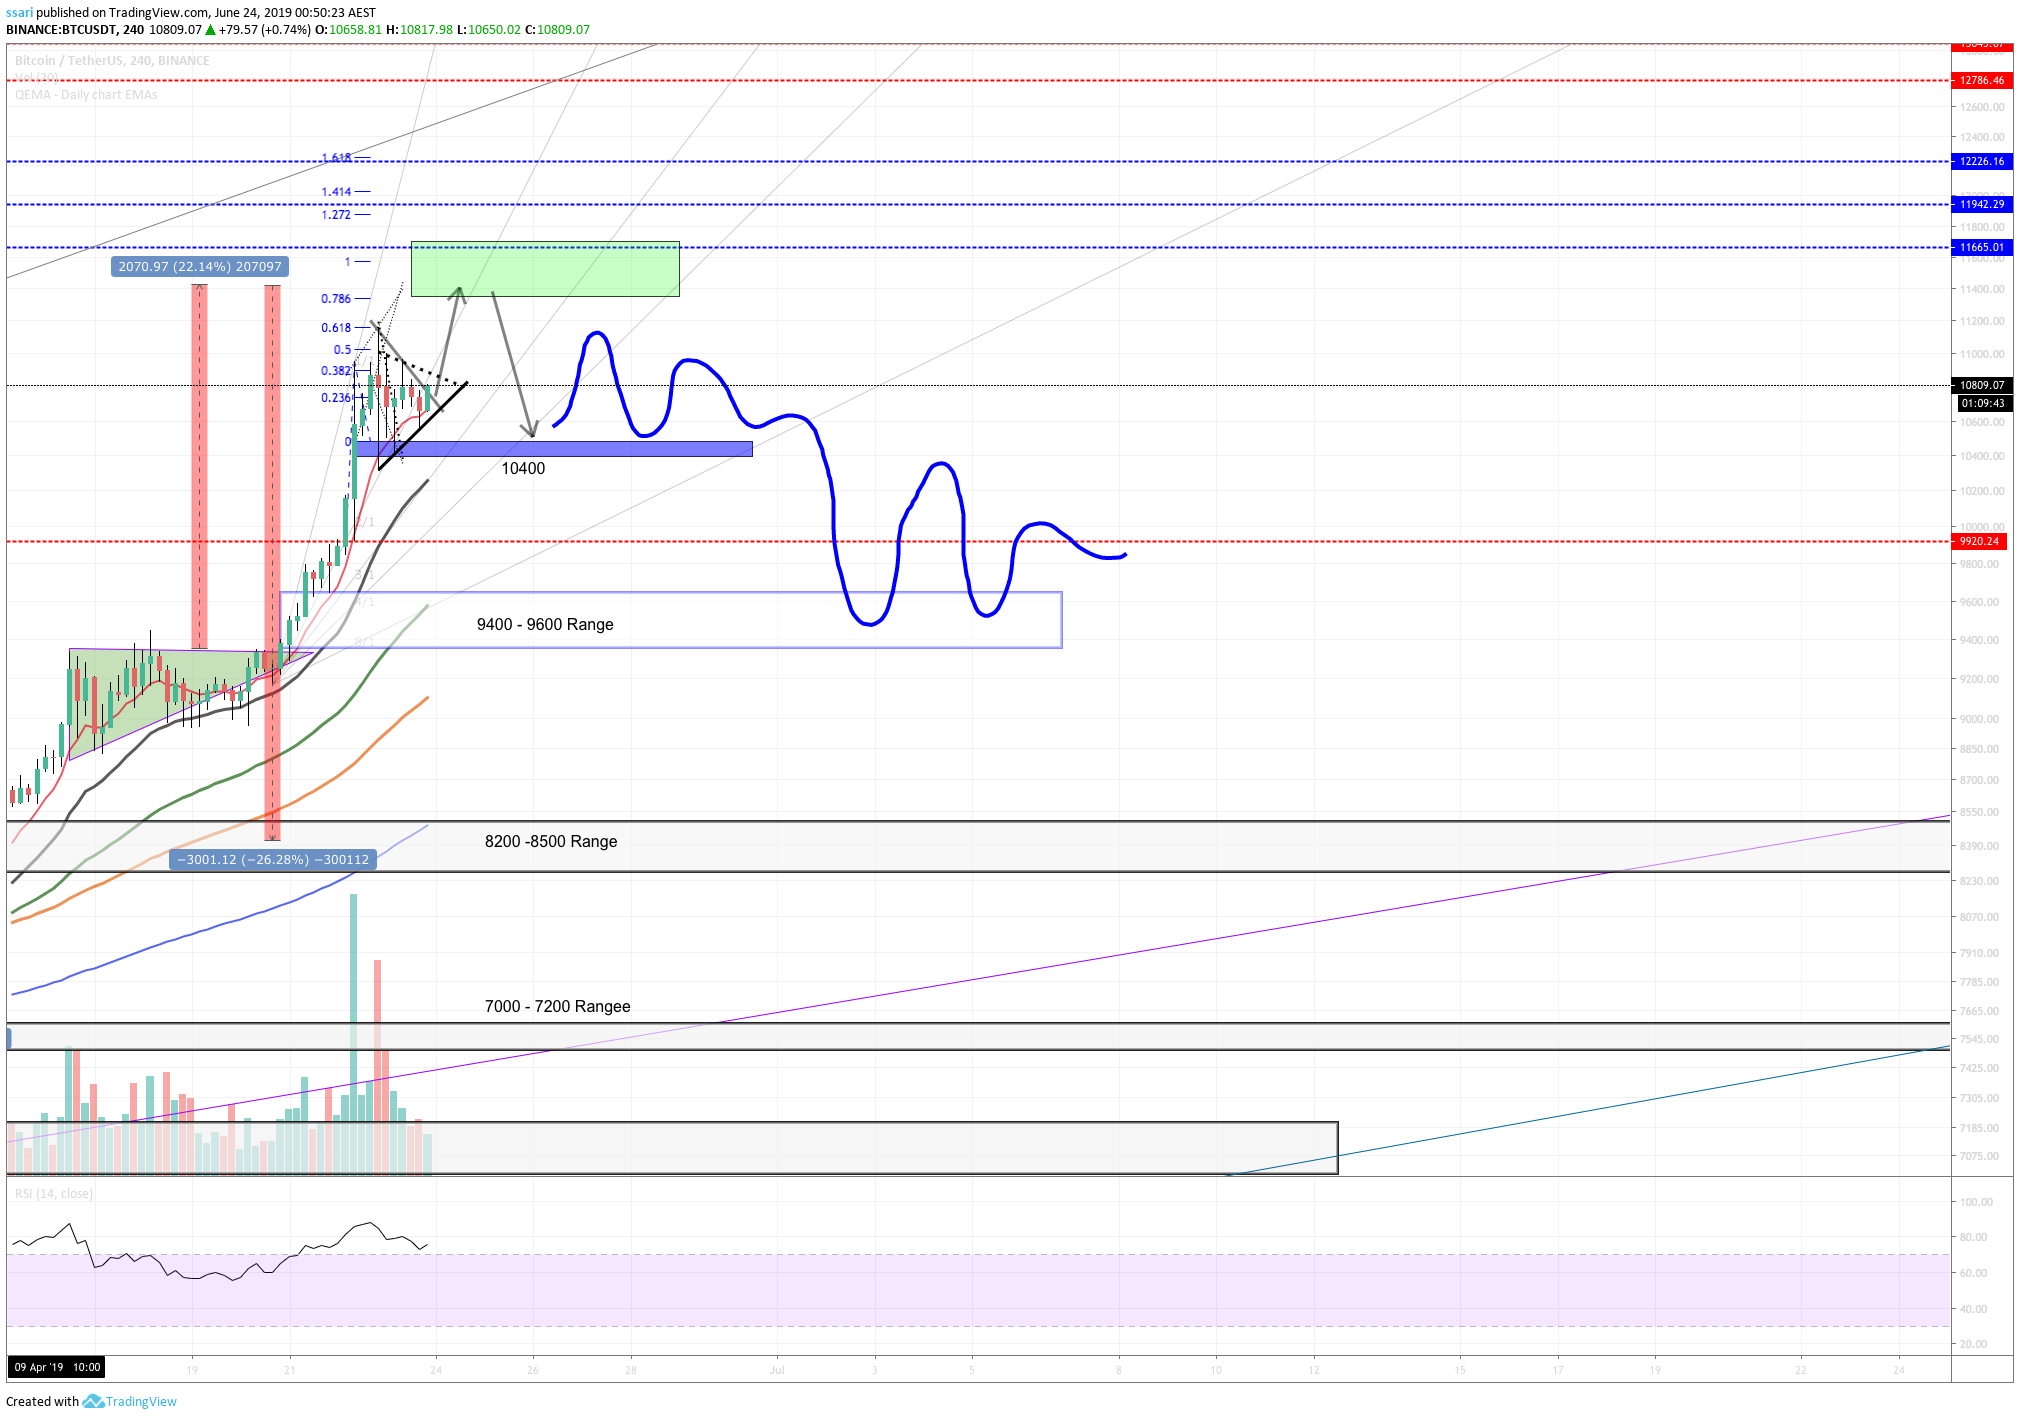Click the 09 Apr '19 10:00 date label
2020x1419 pixels.
point(57,1367)
